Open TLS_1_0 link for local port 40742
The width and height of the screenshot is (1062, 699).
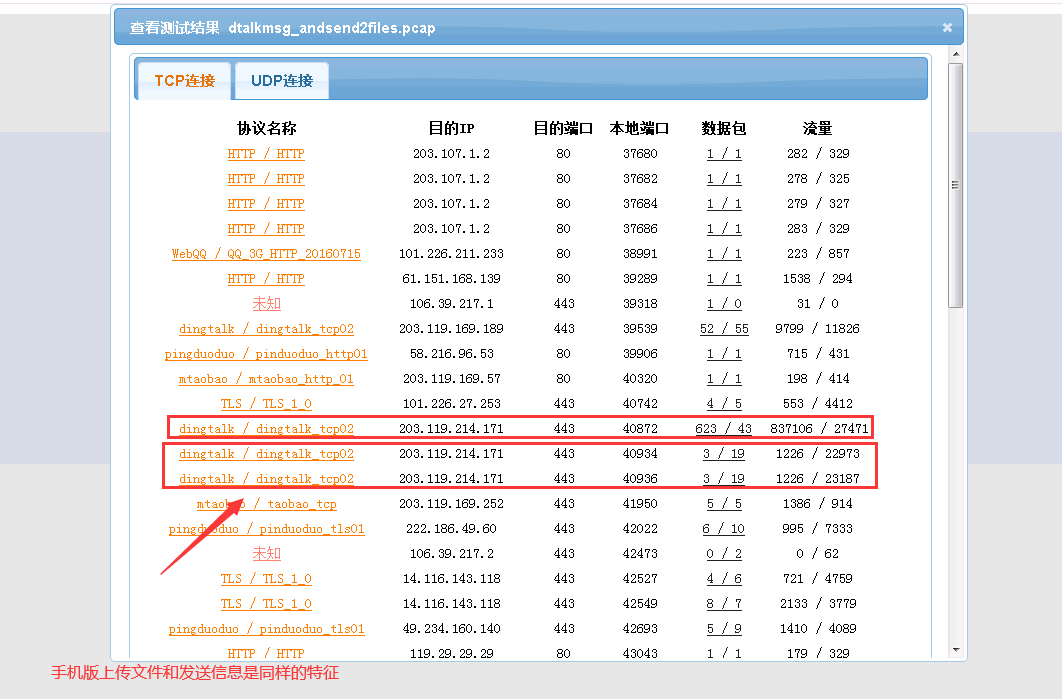pos(266,404)
